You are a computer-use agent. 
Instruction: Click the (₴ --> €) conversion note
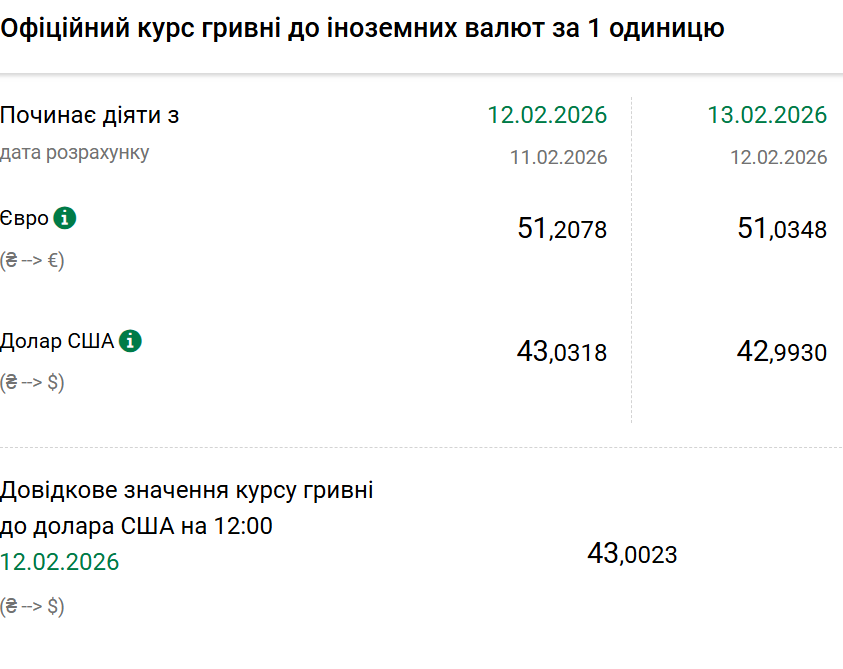pos(32,260)
